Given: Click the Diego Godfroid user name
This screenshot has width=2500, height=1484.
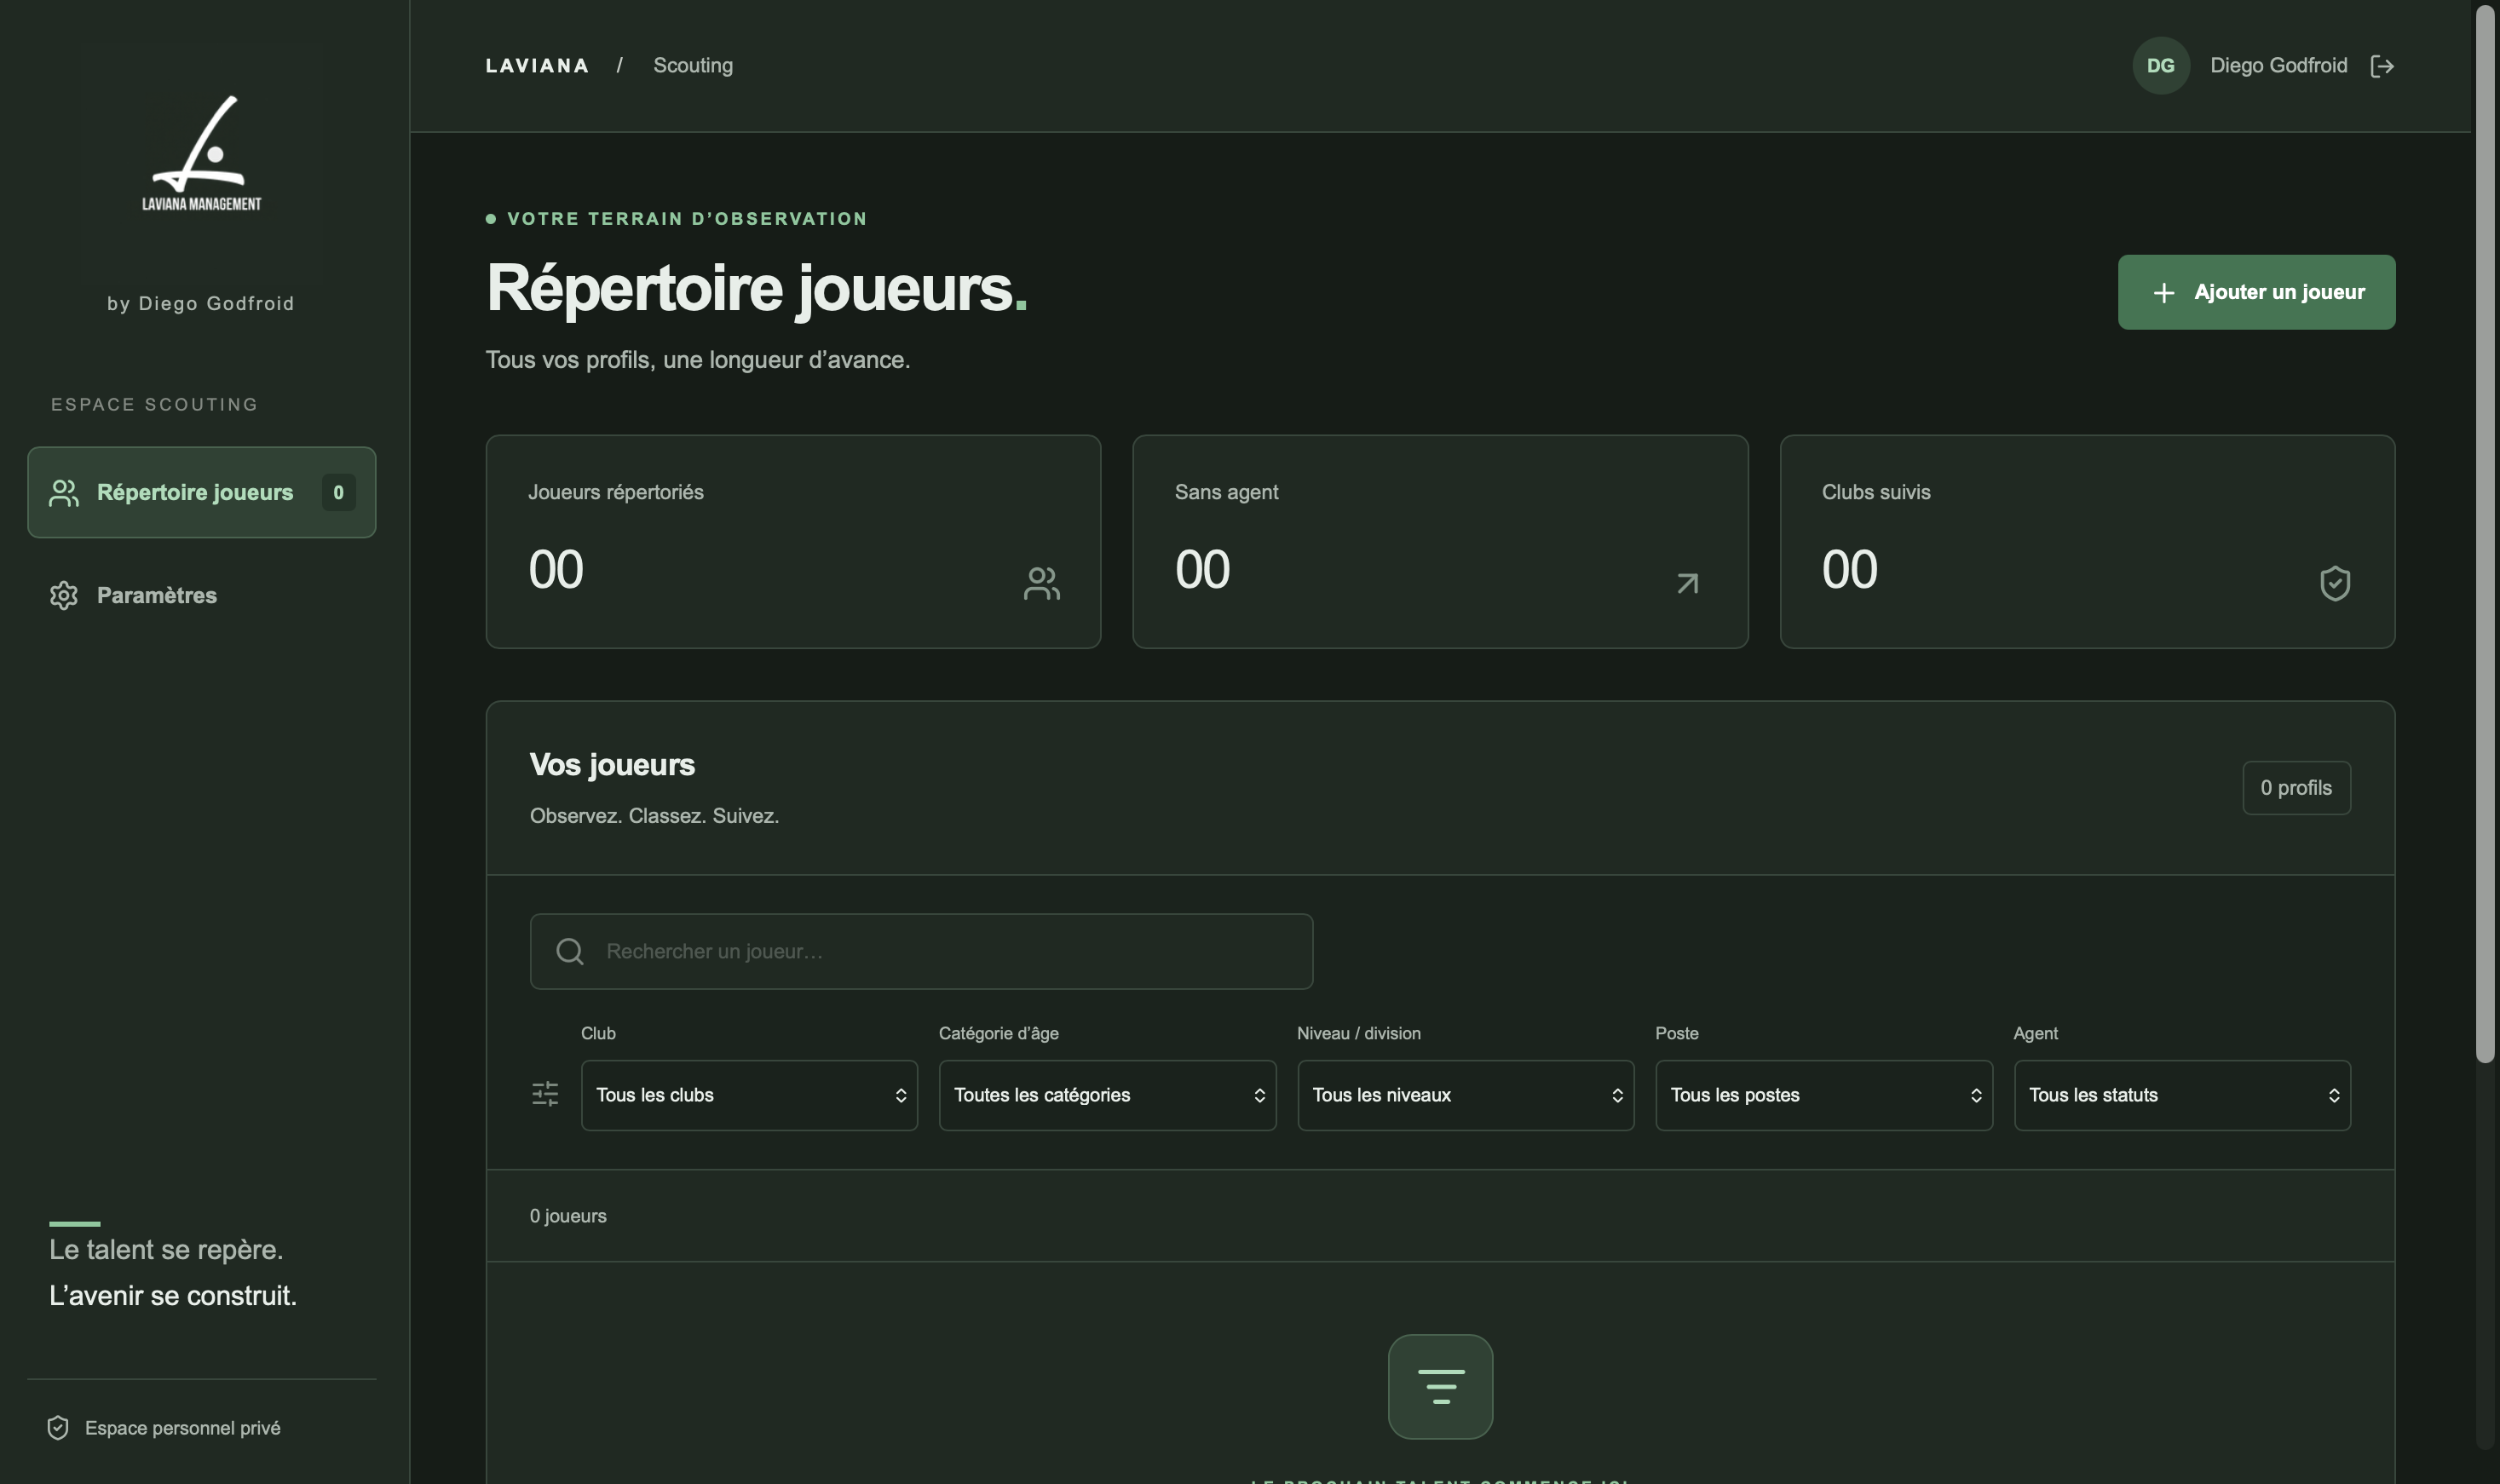Looking at the screenshot, I should [x=2278, y=66].
